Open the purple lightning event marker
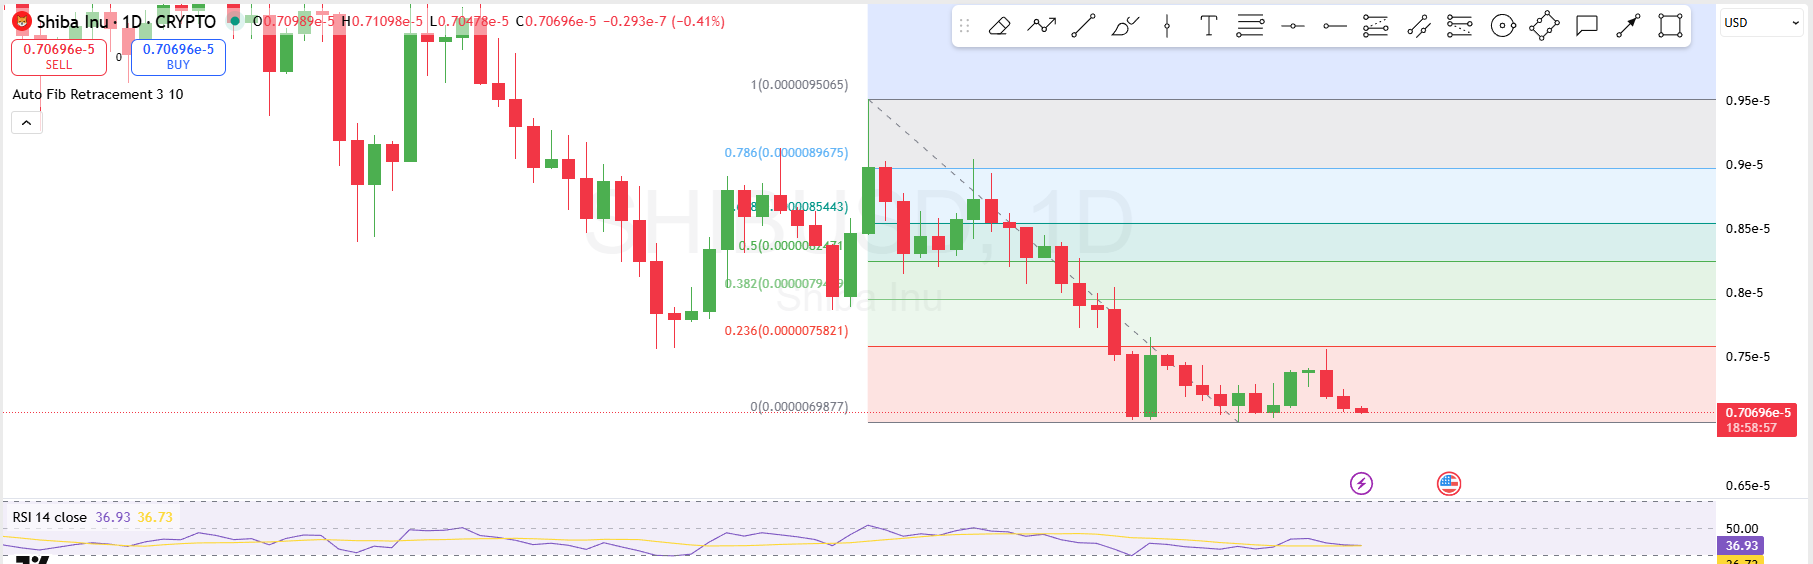 1361,484
